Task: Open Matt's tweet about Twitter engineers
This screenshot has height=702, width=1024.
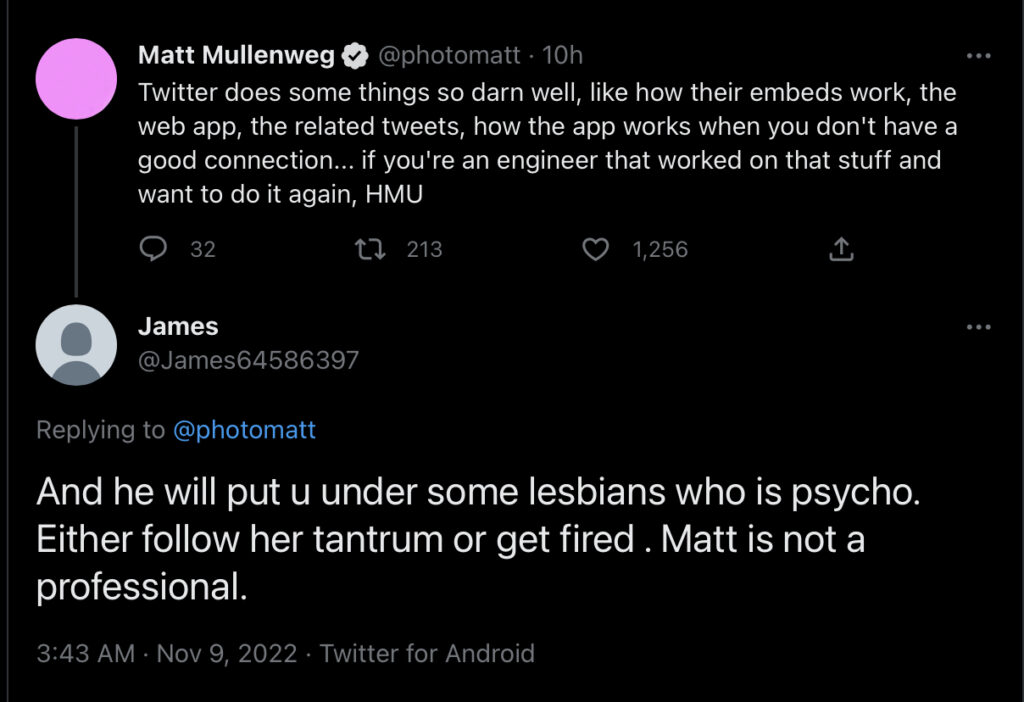Action: (540, 143)
